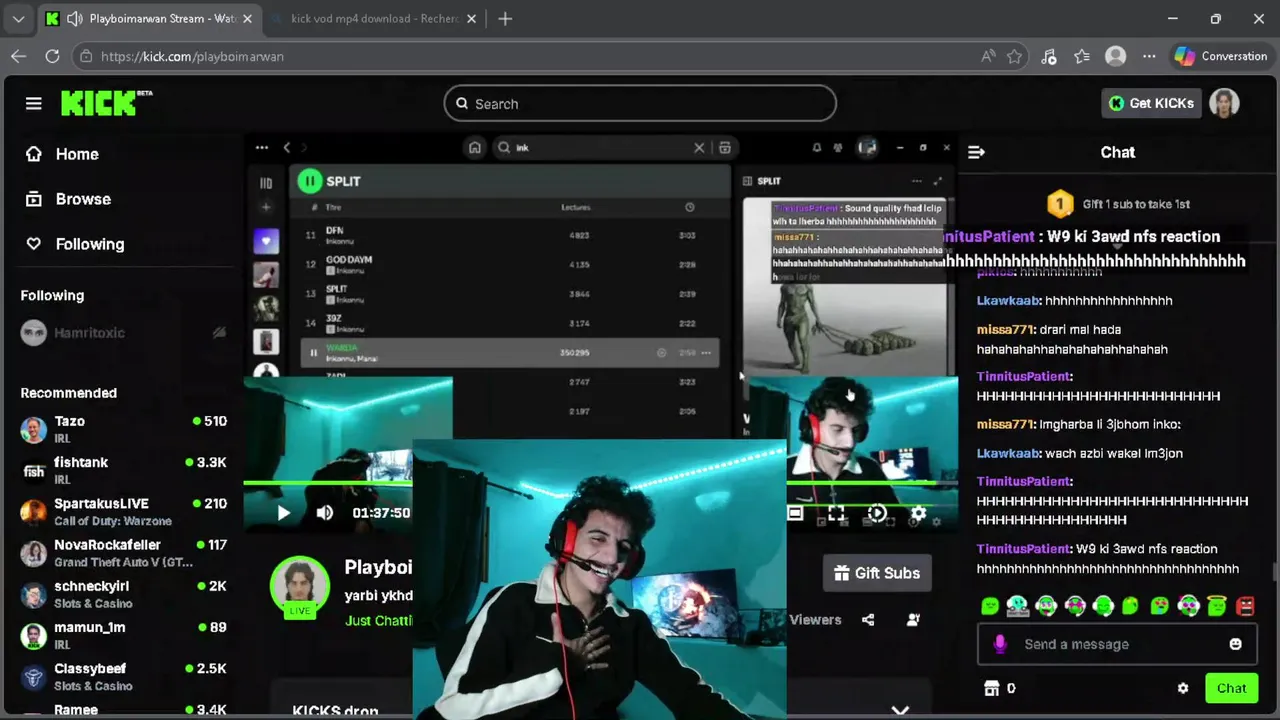The height and width of the screenshot is (720, 1280).
Task: Open a new browser tab
Action: point(505,19)
